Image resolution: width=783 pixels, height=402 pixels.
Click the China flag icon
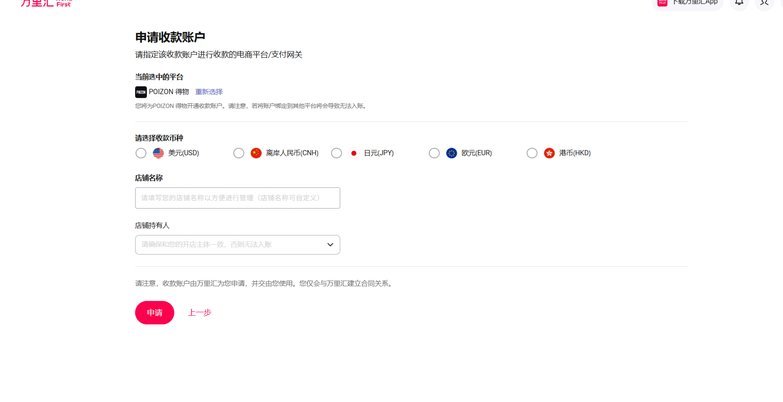point(256,153)
